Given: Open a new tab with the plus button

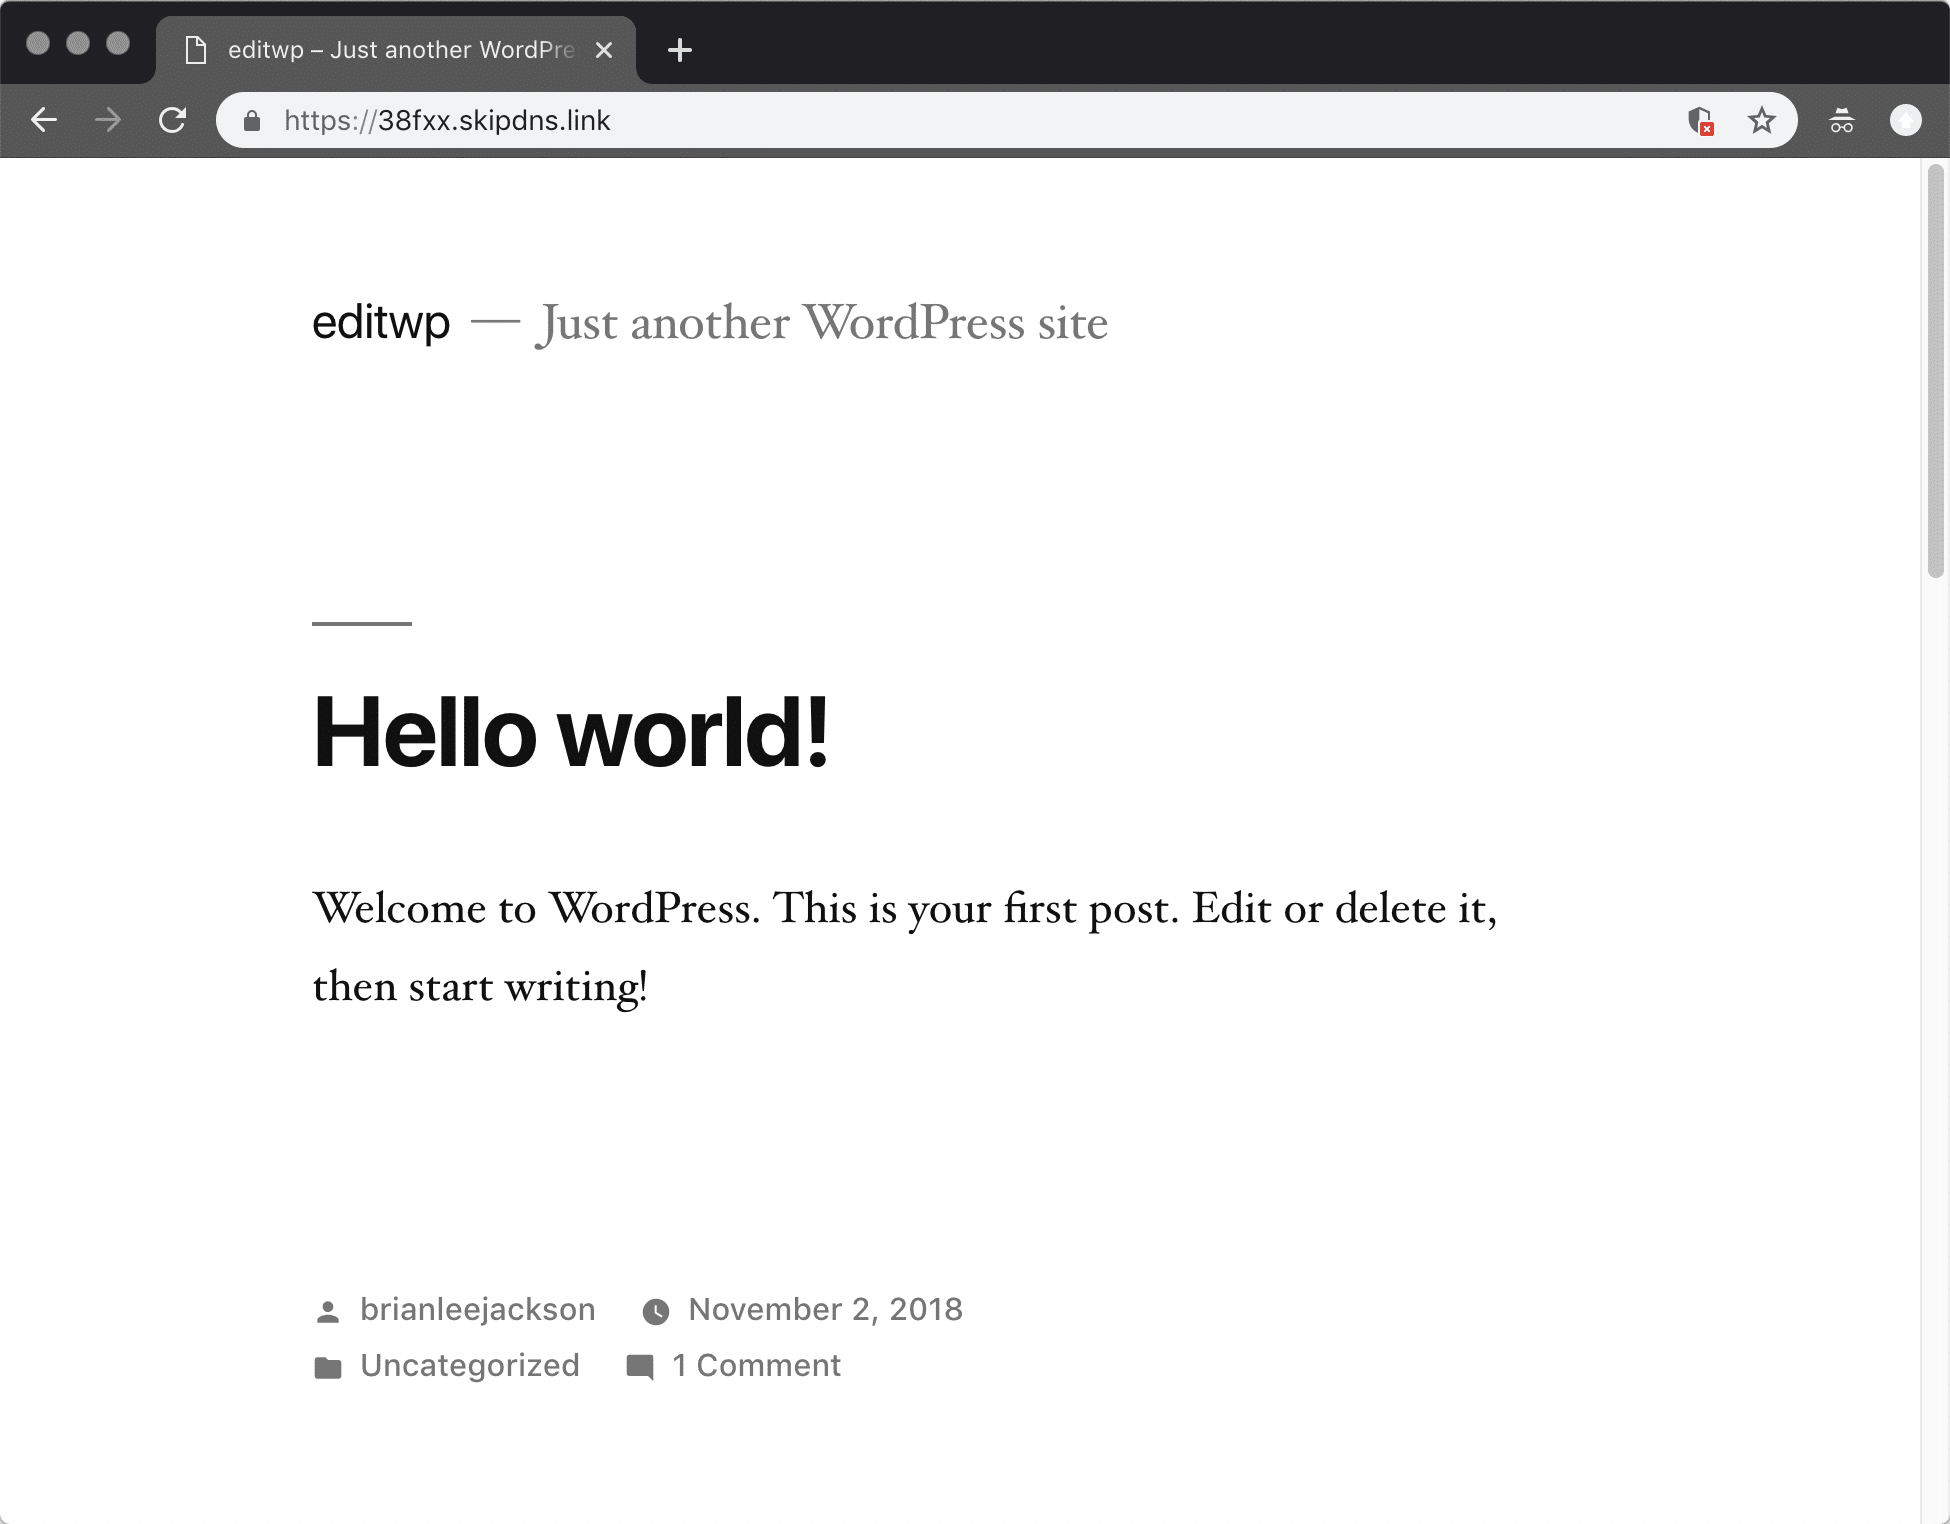Looking at the screenshot, I should pyautogui.click(x=680, y=50).
